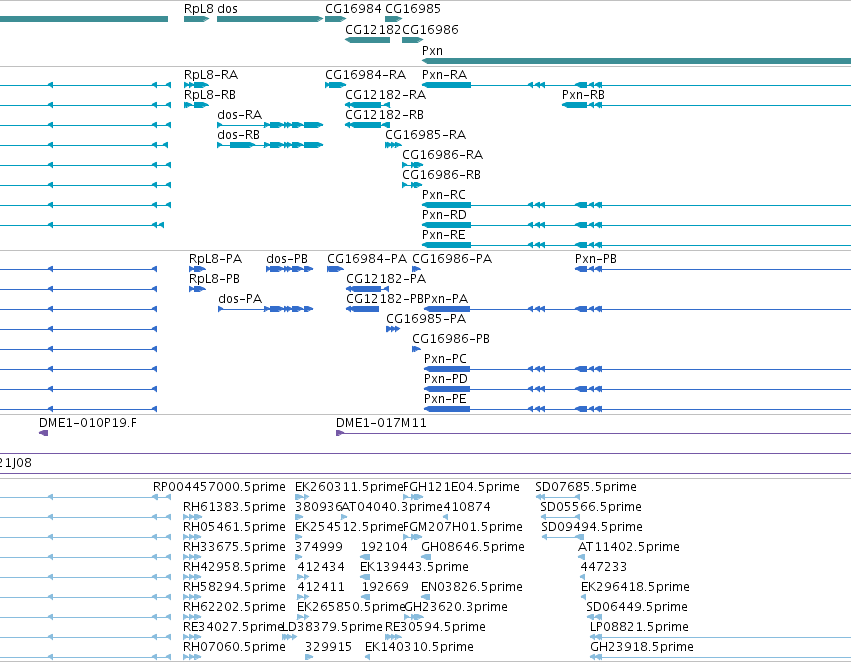Select the dos-PA protein label
The width and height of the screenshot is (851, 662).
[x=240, y=299]
